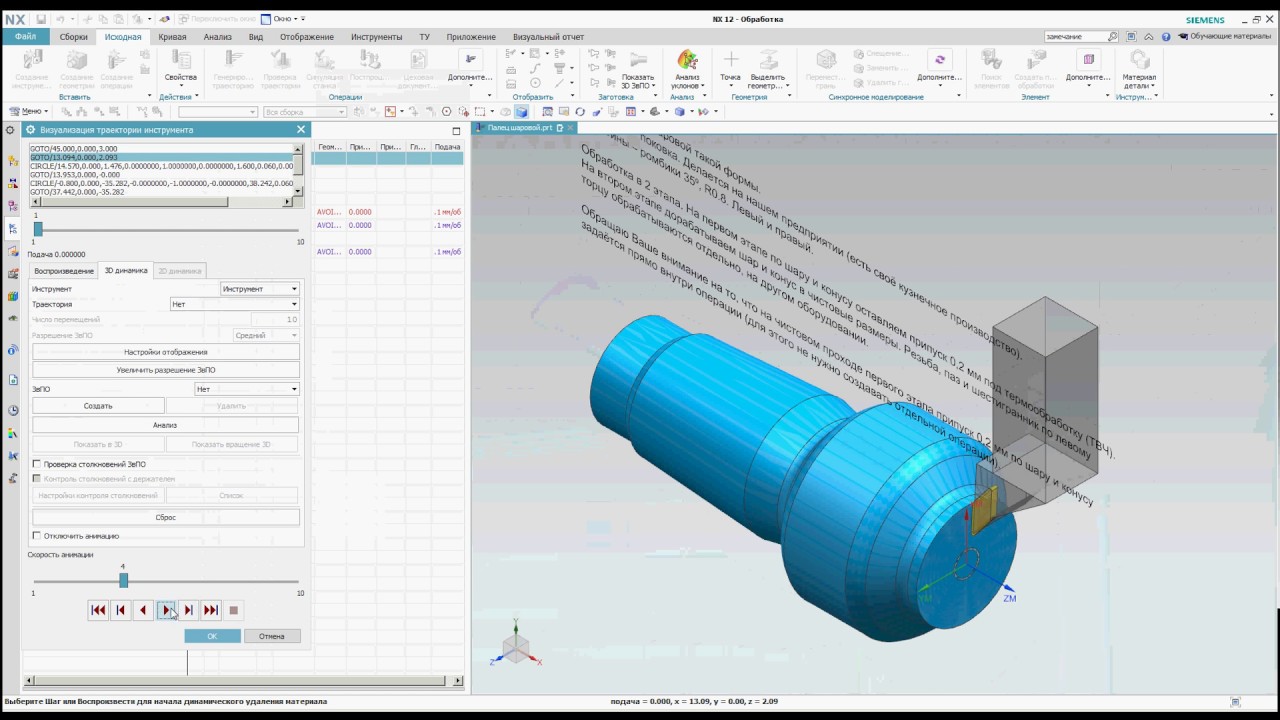Screen dimensions: 1280x720
Task: Open the ЗвПО dropdown
Action: (247, 389)
